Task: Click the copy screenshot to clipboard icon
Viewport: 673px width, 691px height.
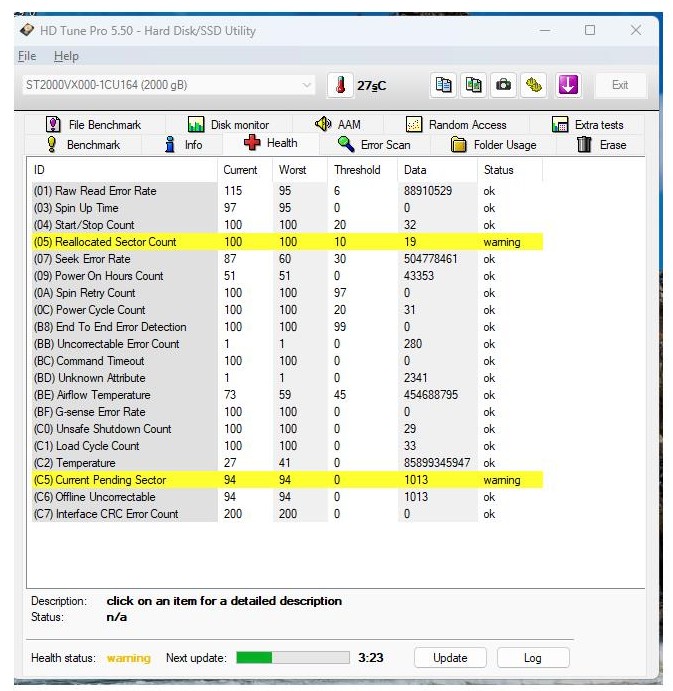Action: 474,85
